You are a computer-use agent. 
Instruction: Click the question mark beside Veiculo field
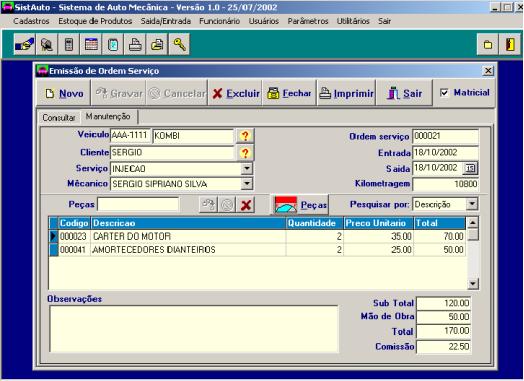point(245,136)
